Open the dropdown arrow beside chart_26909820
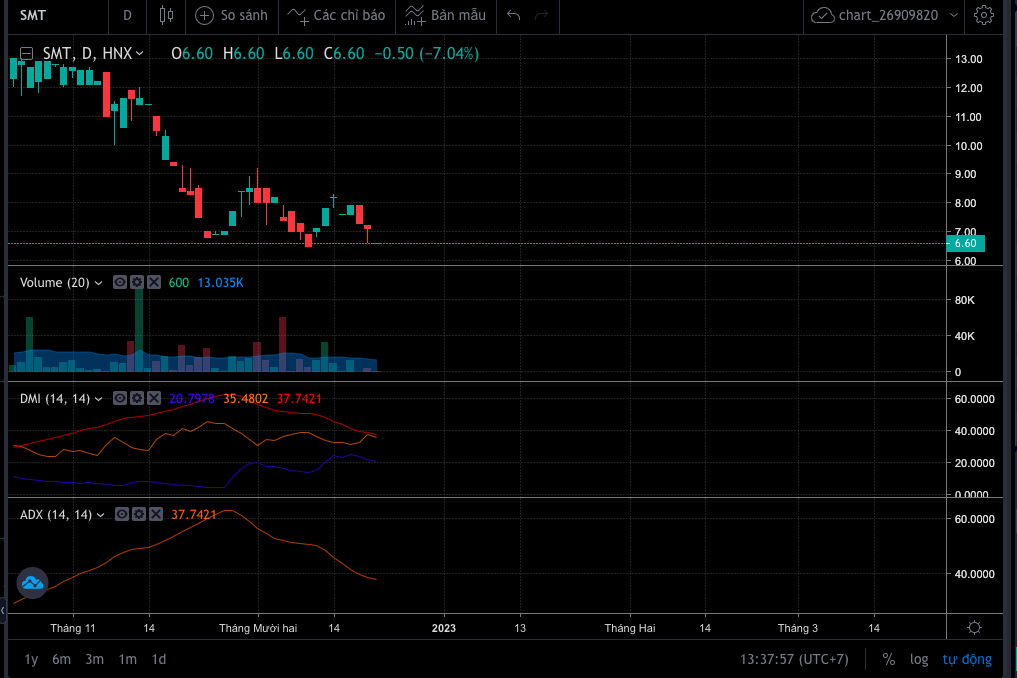The height and width of the screenshot is (678, 1017). click(x=953, y=15)
